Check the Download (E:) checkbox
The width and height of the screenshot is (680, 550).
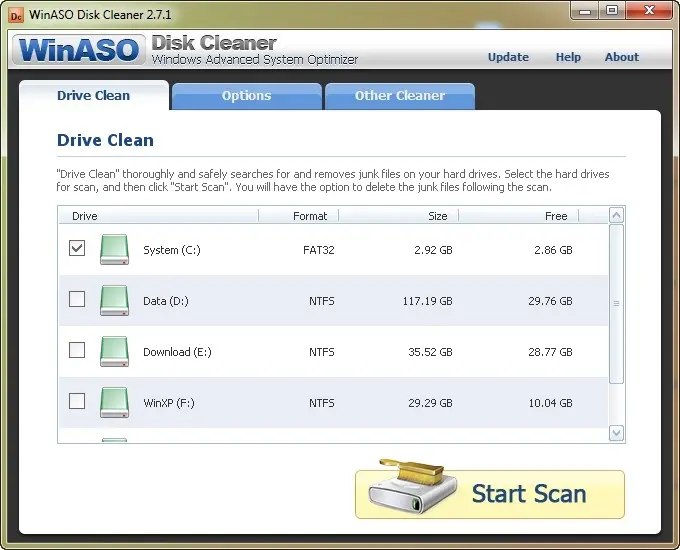[77, 350]
